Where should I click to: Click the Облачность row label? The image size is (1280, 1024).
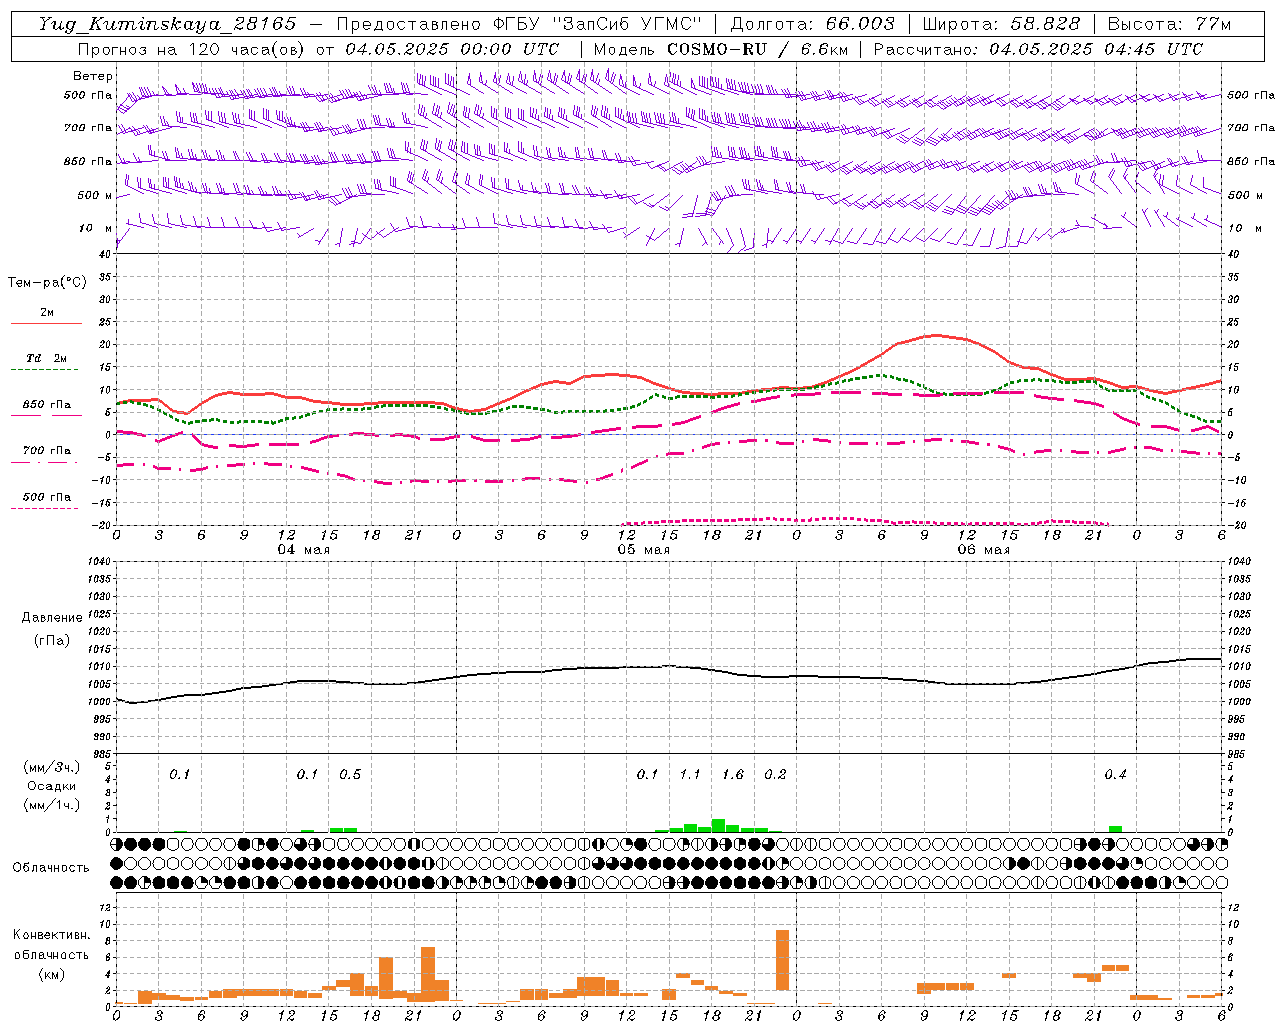[51, 868]
